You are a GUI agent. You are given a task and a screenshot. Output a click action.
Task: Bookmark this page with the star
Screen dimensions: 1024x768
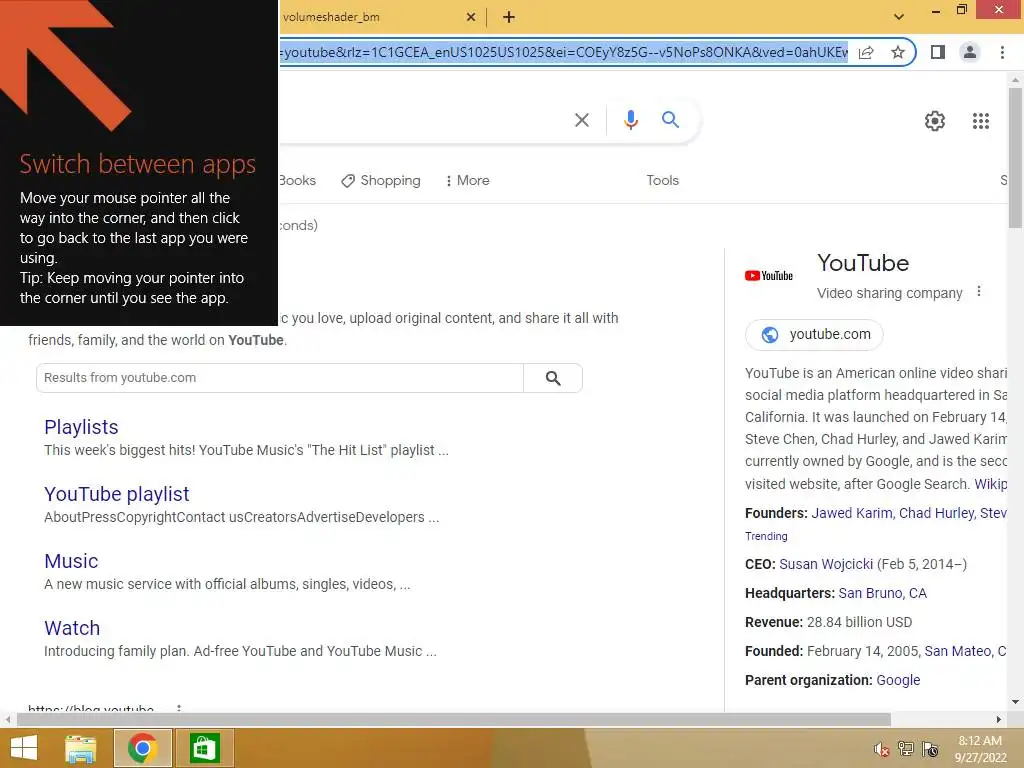pos(898,52)
